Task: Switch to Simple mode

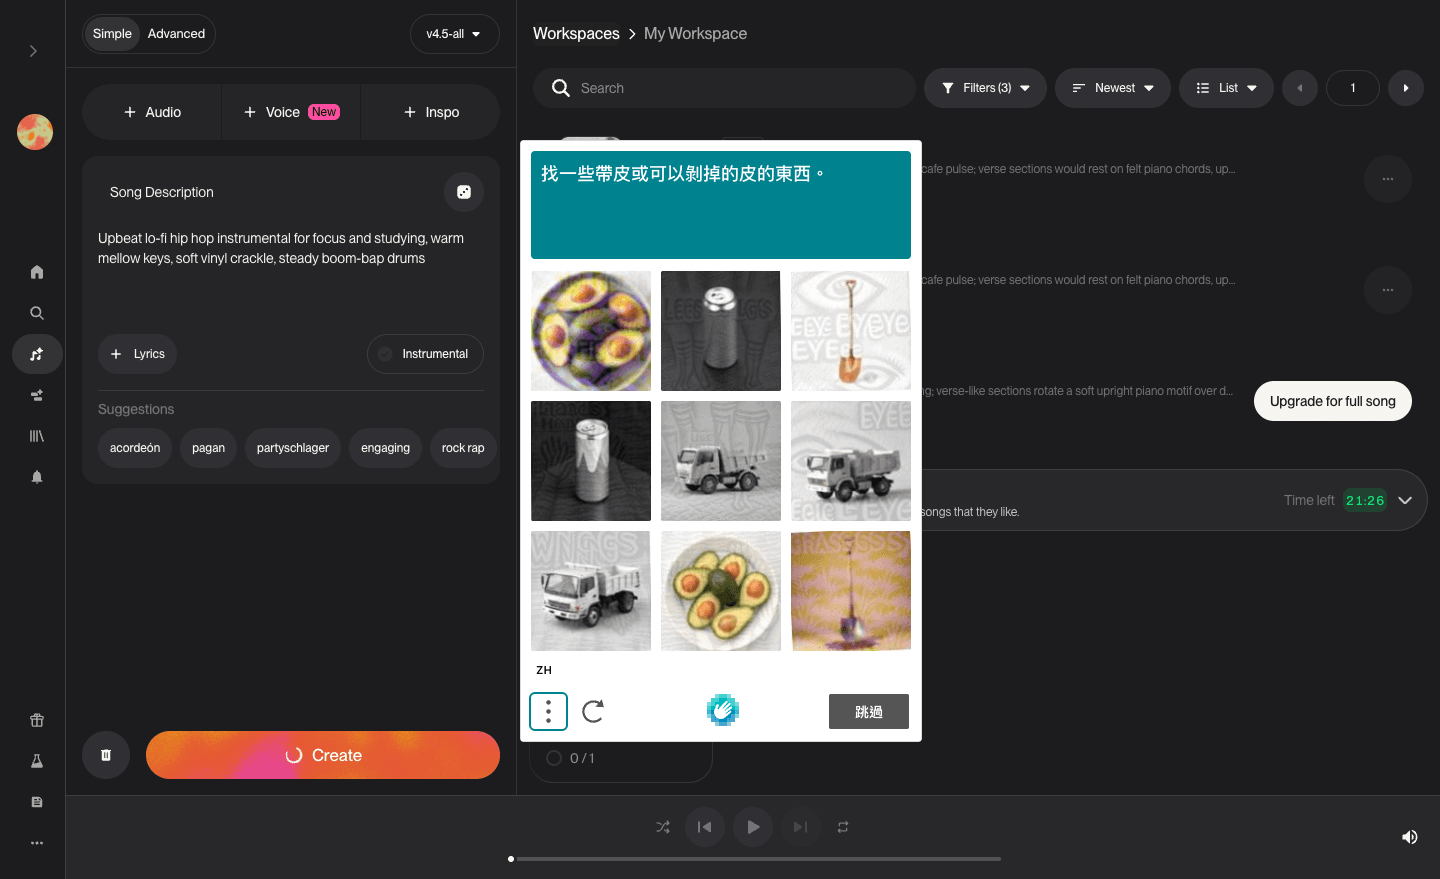Action: click(x=112, y=34)
